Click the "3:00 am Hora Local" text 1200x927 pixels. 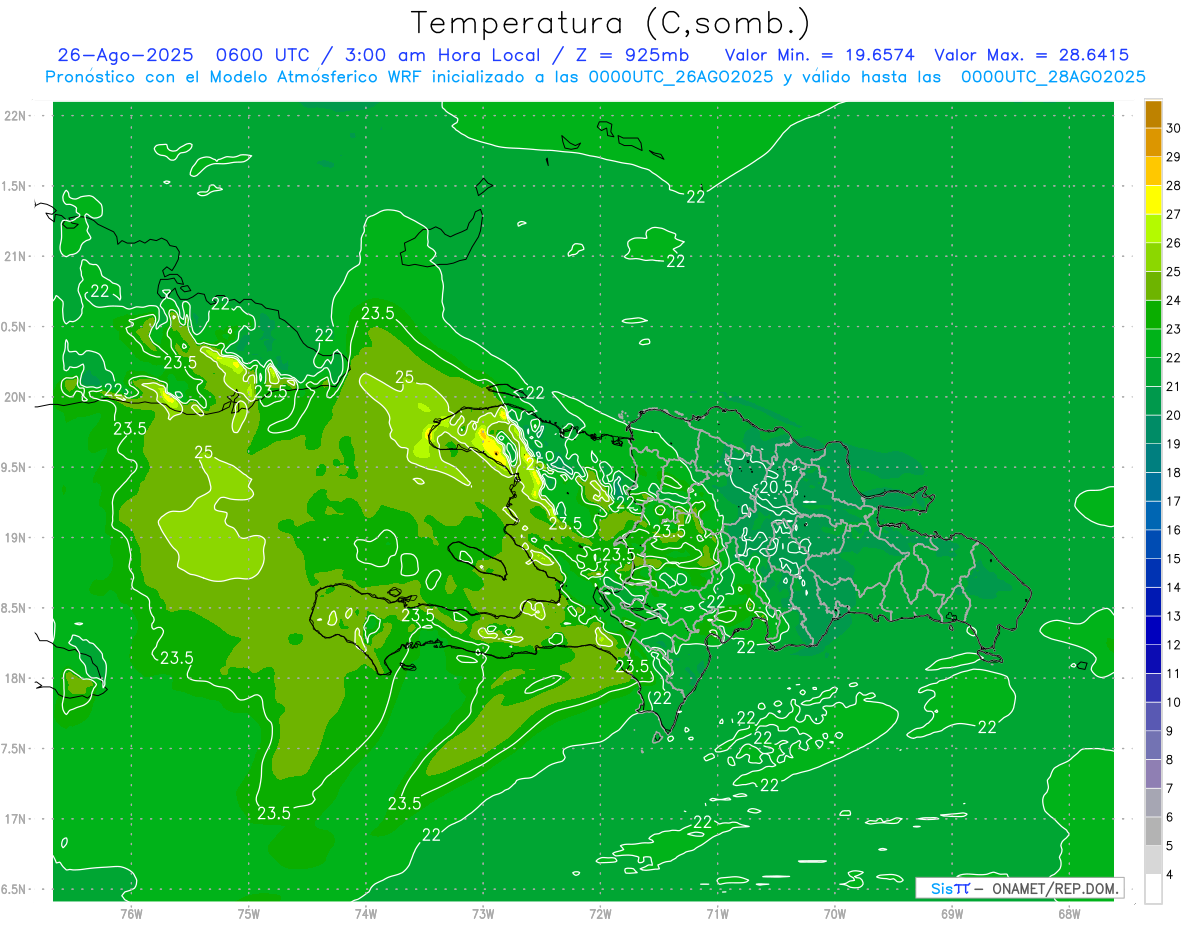pyautogui.click(x=442, y=55)
